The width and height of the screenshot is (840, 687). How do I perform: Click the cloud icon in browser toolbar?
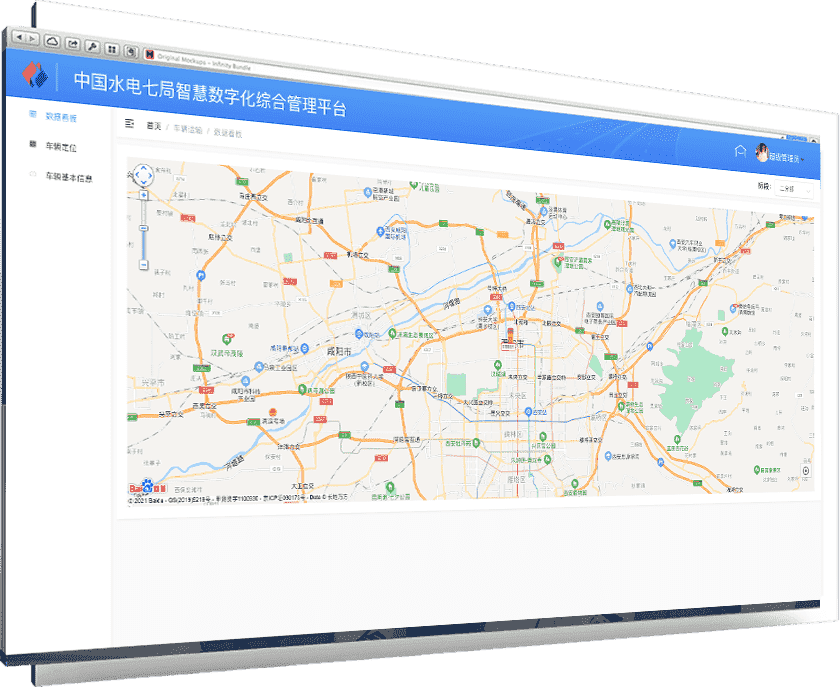[x=52, y=41]
